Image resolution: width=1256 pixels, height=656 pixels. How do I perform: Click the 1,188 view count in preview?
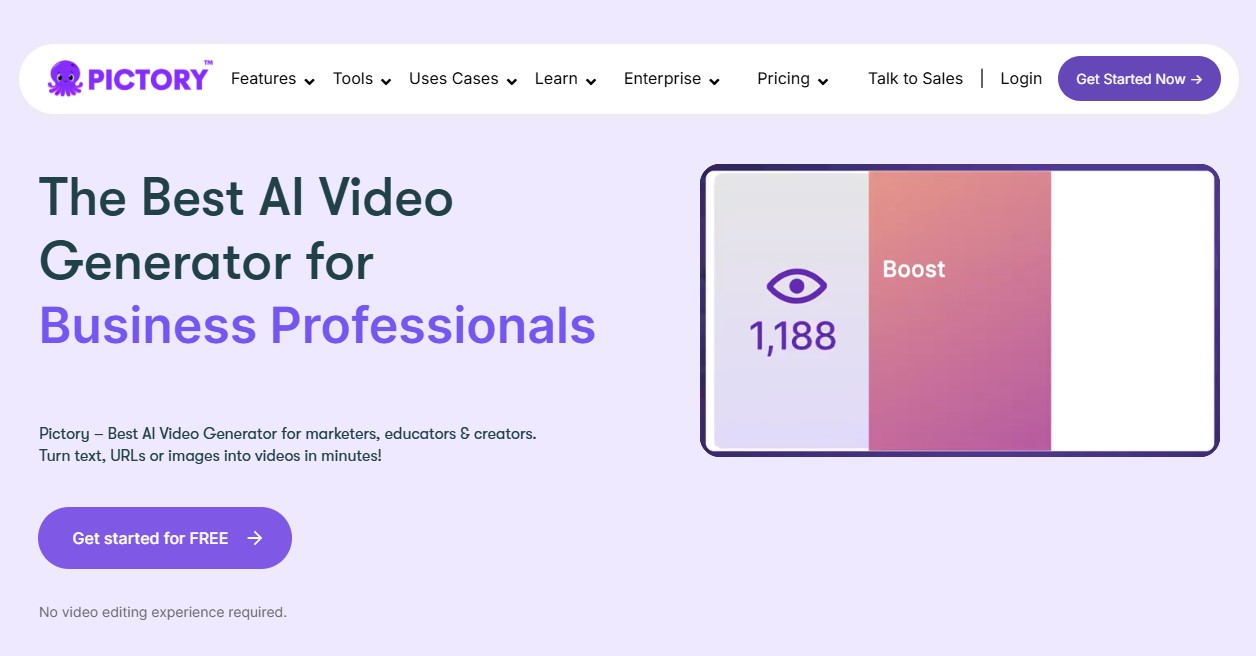coord(793,337)
